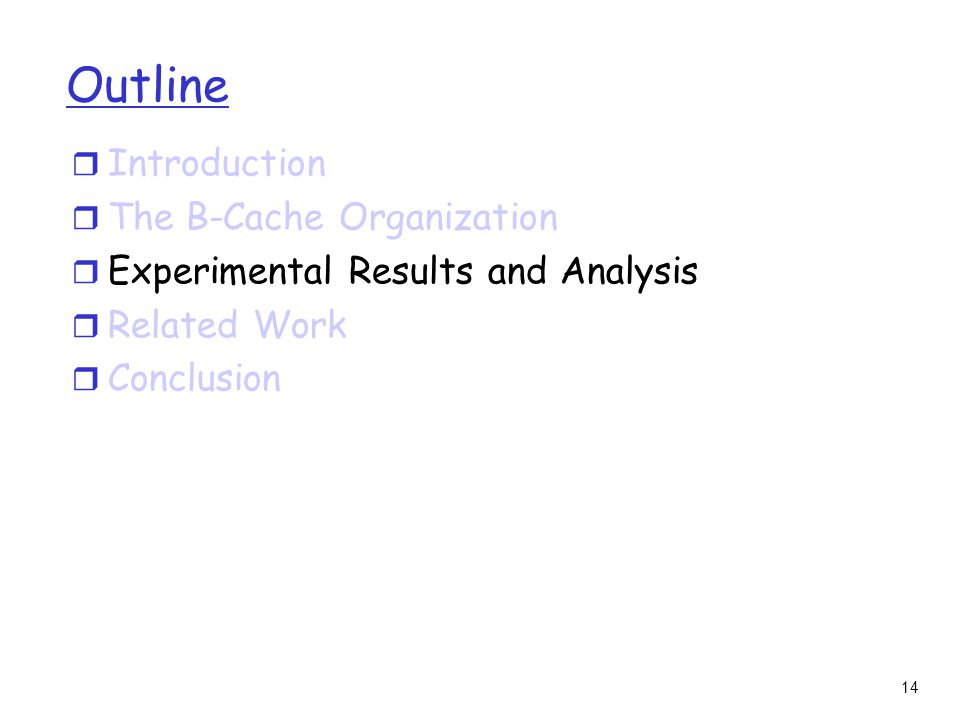
Task: Click the word and in highlighted item
Action: click(516, 271)
